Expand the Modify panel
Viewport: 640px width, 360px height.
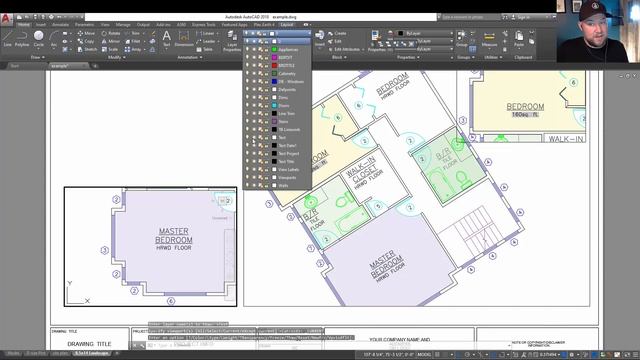116,58
